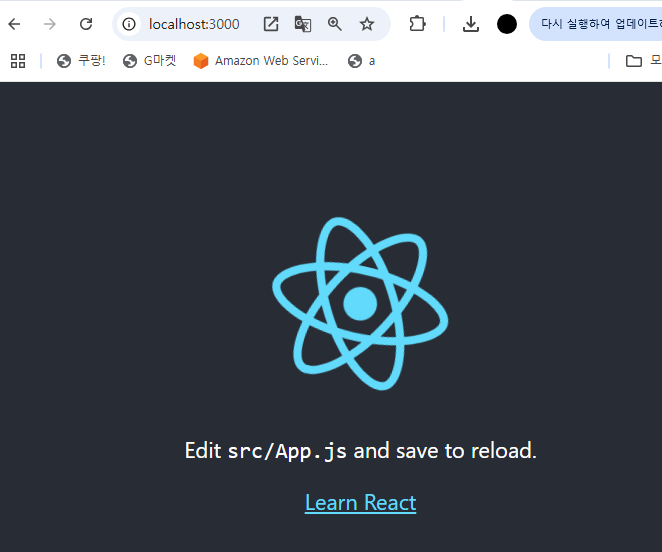
Task: Translate this page icon
Action: pos(303,24)
